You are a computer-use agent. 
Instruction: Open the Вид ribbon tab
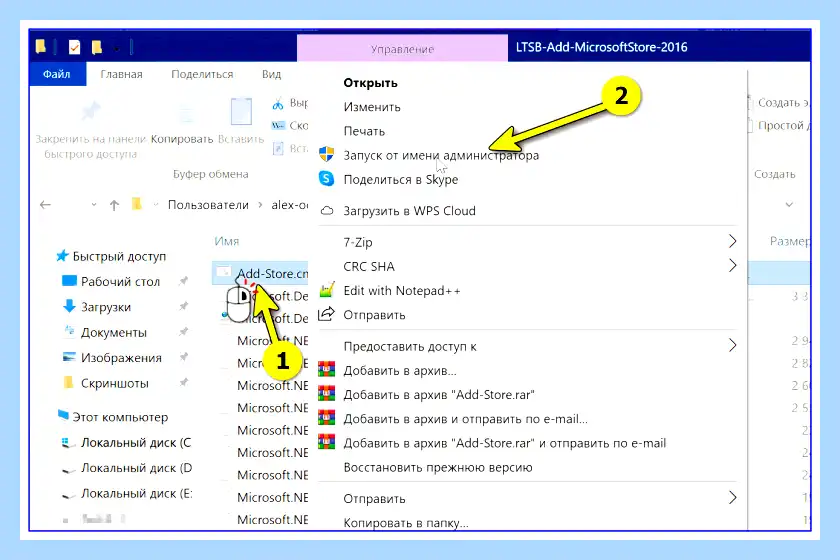(x=271, y=74)
